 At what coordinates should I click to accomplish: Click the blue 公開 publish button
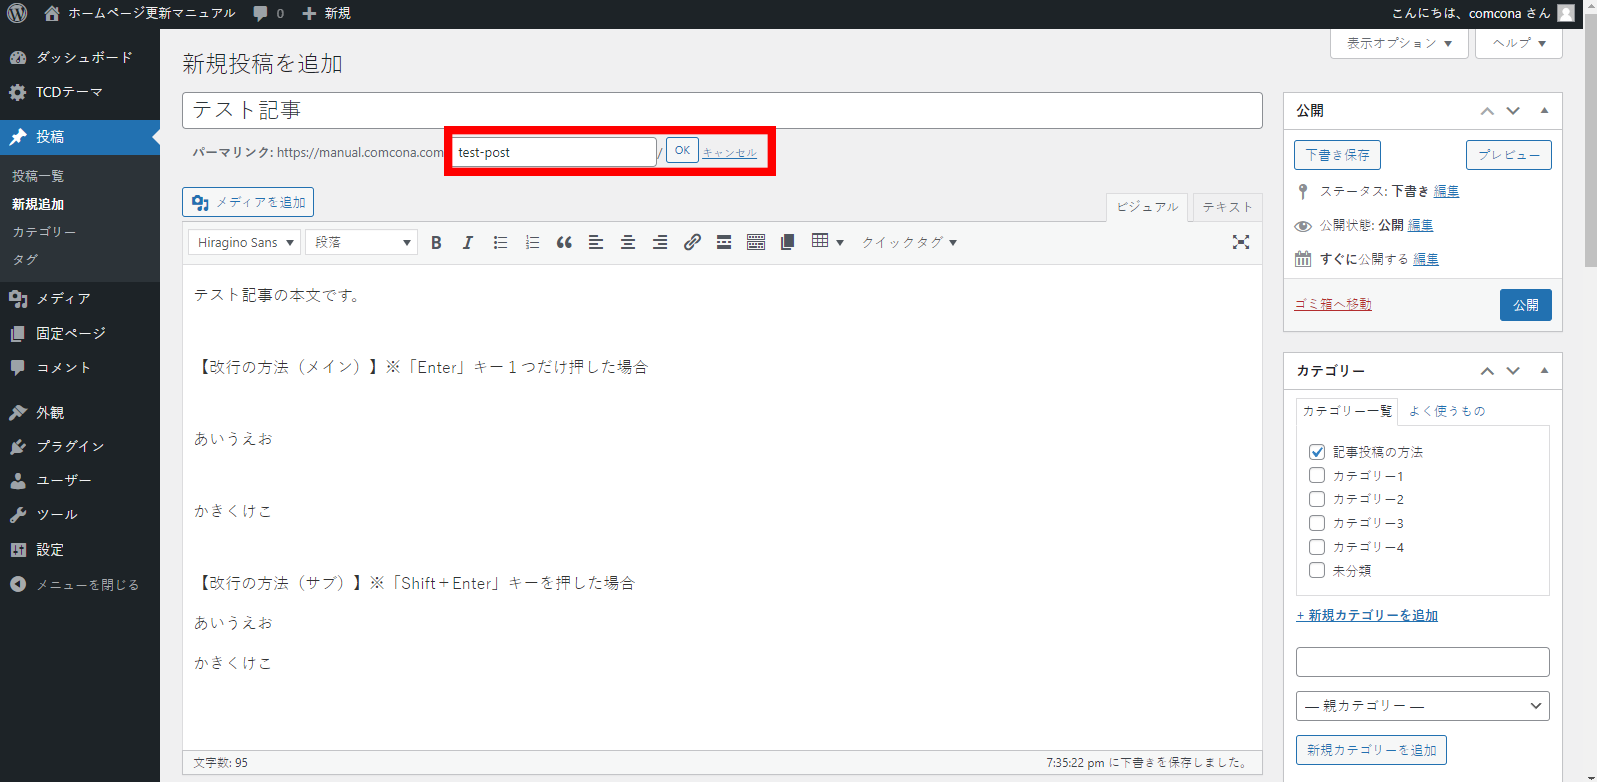(1525, 305)
